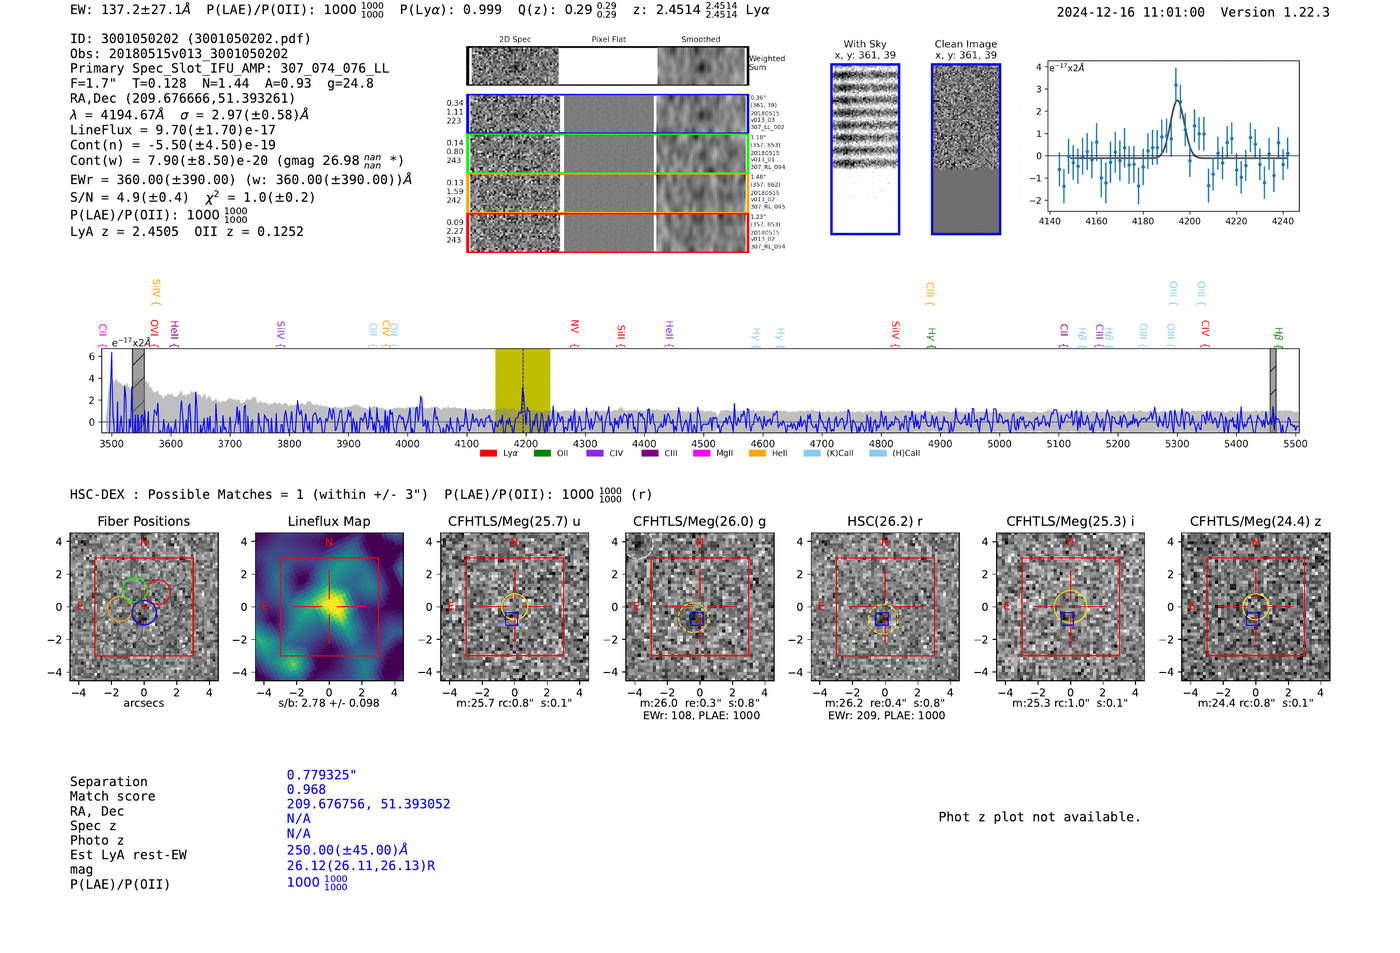This screenshot has height=953, width=1400.
Task: Click the ID 3001050202 text line
Action: point(190,39)
